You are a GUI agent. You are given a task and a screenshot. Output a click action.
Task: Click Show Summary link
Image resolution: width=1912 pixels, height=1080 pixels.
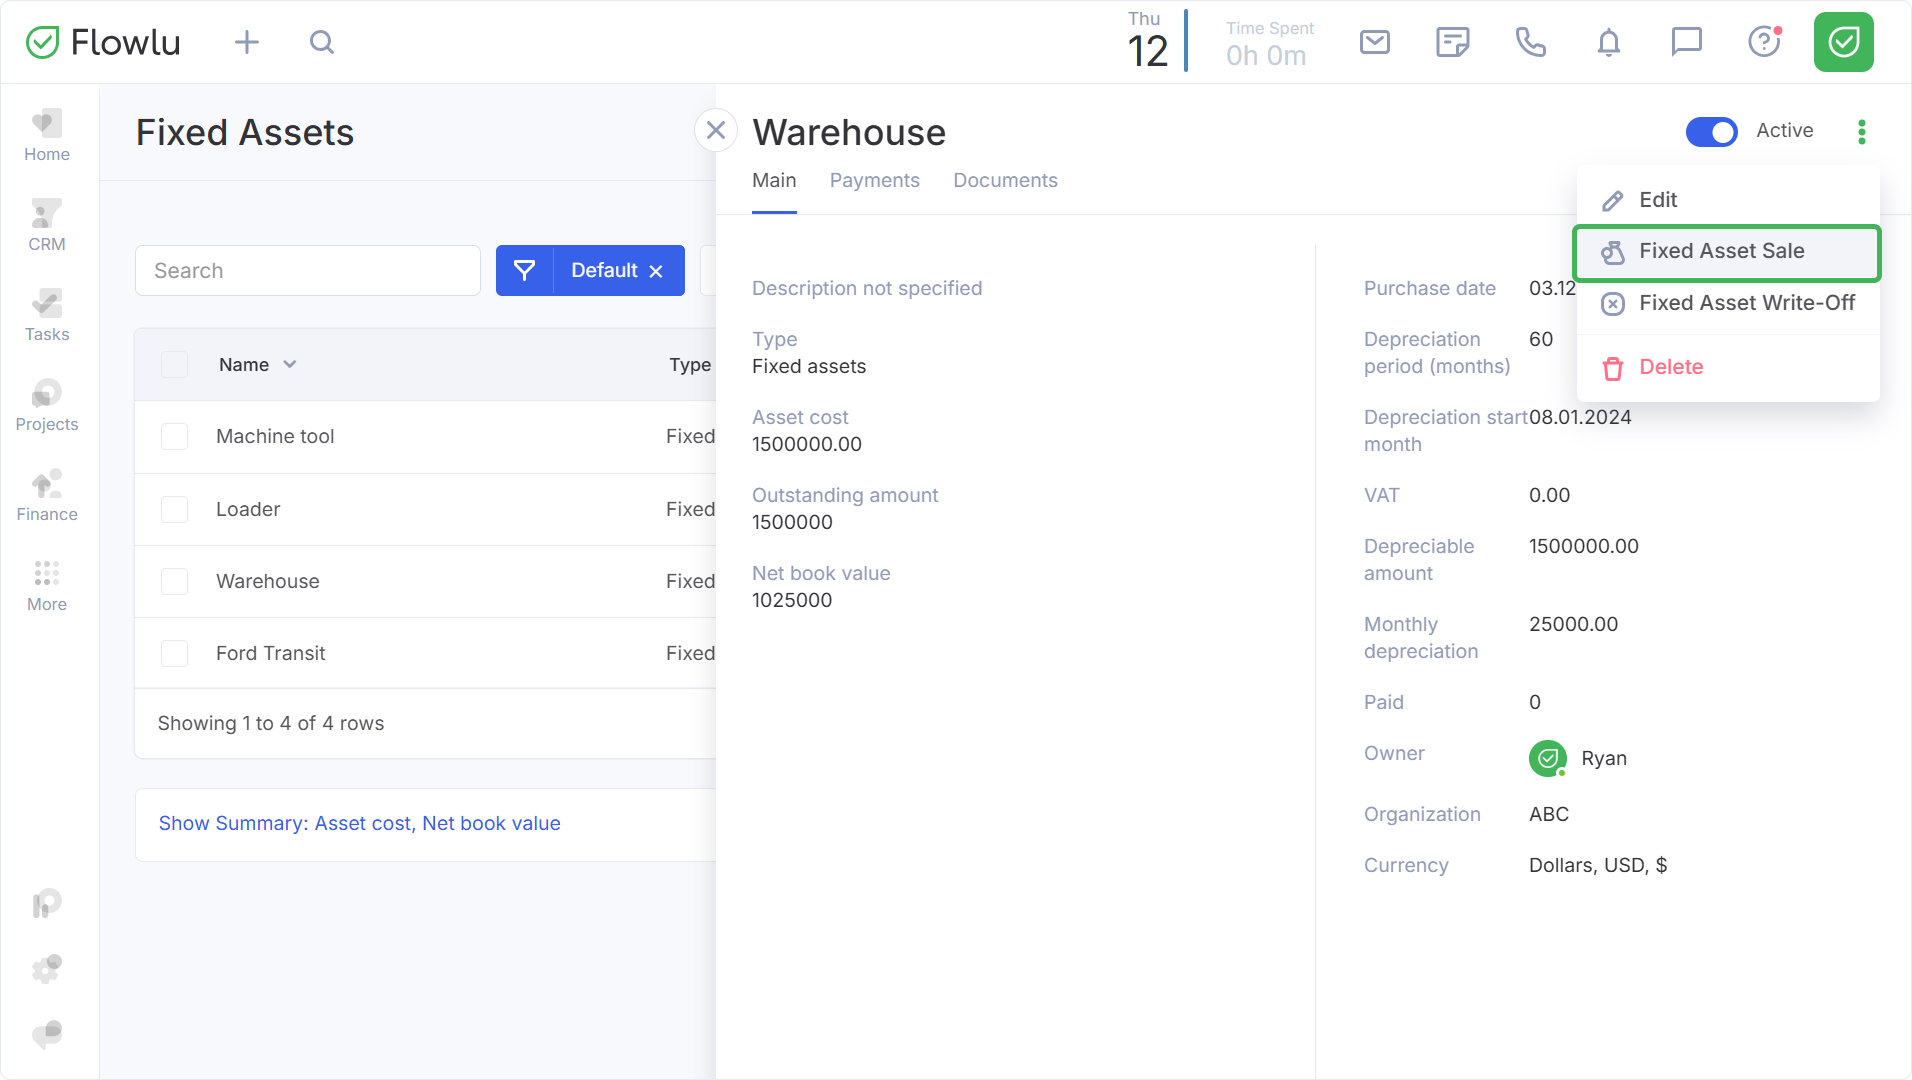pos(359,824)
